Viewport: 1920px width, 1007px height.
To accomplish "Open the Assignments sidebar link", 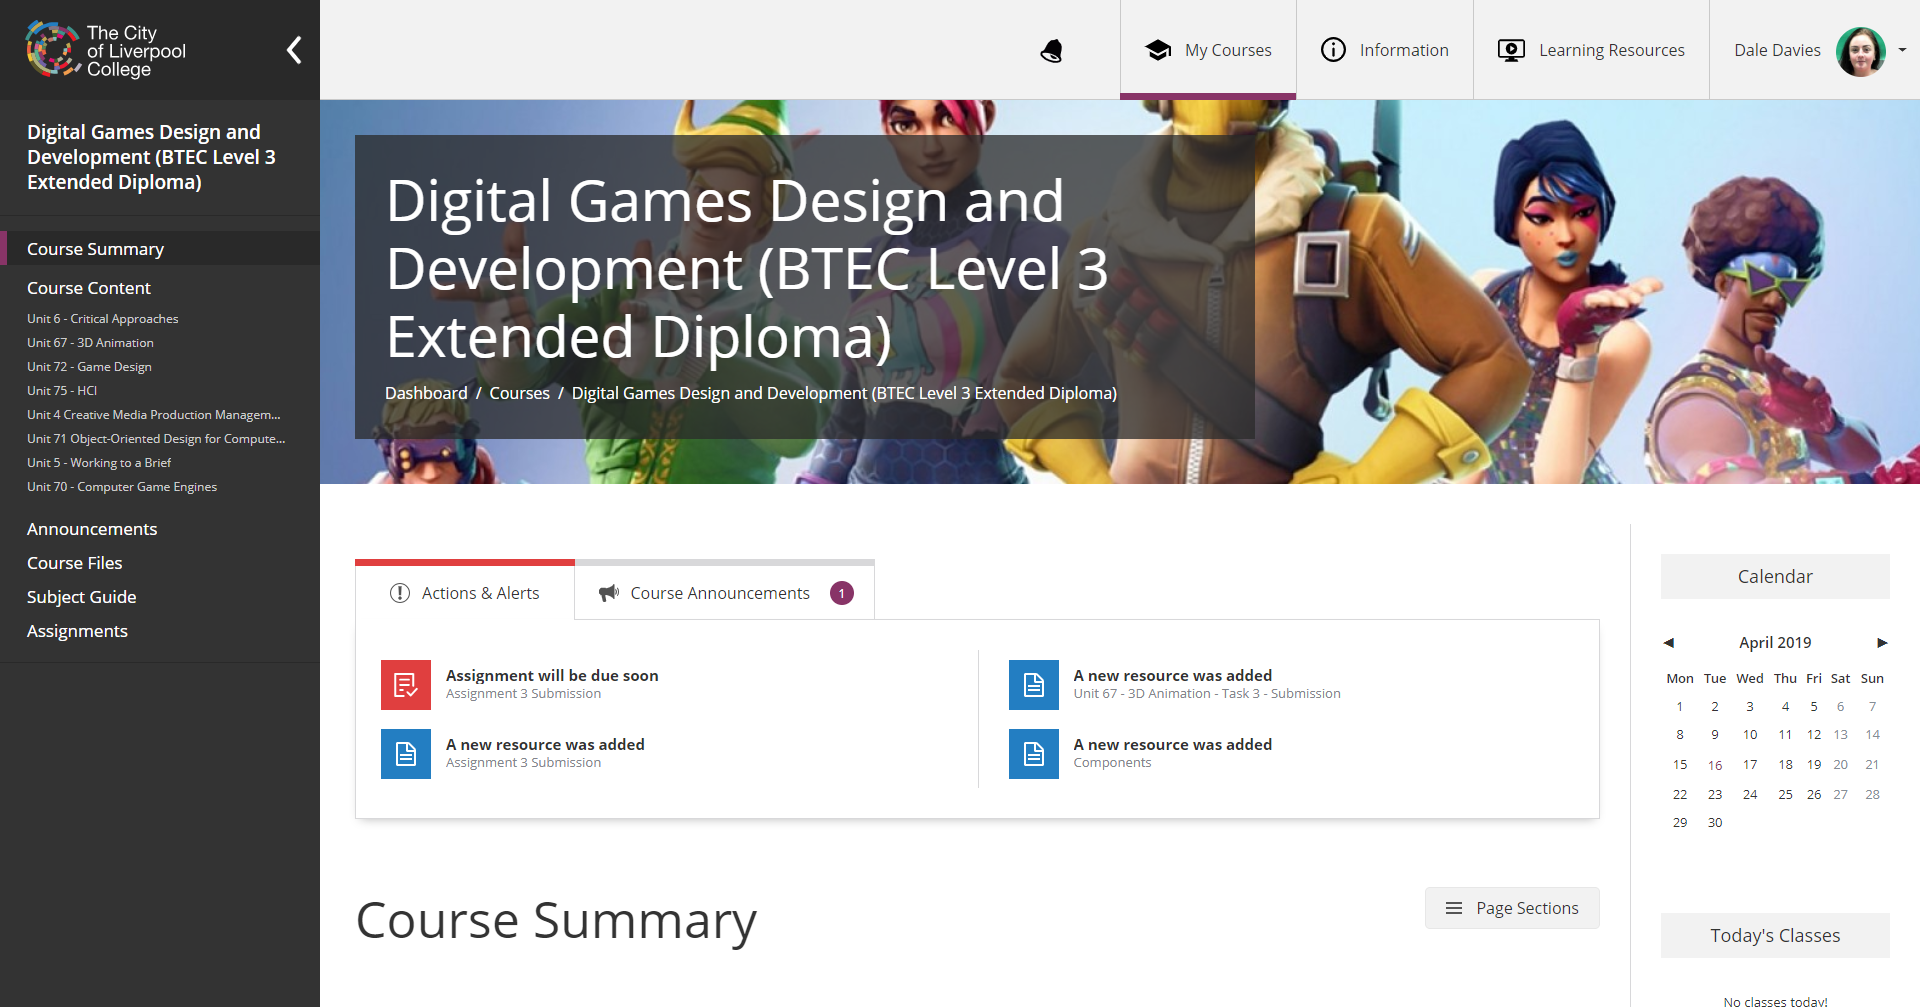I will pos(77,631).
